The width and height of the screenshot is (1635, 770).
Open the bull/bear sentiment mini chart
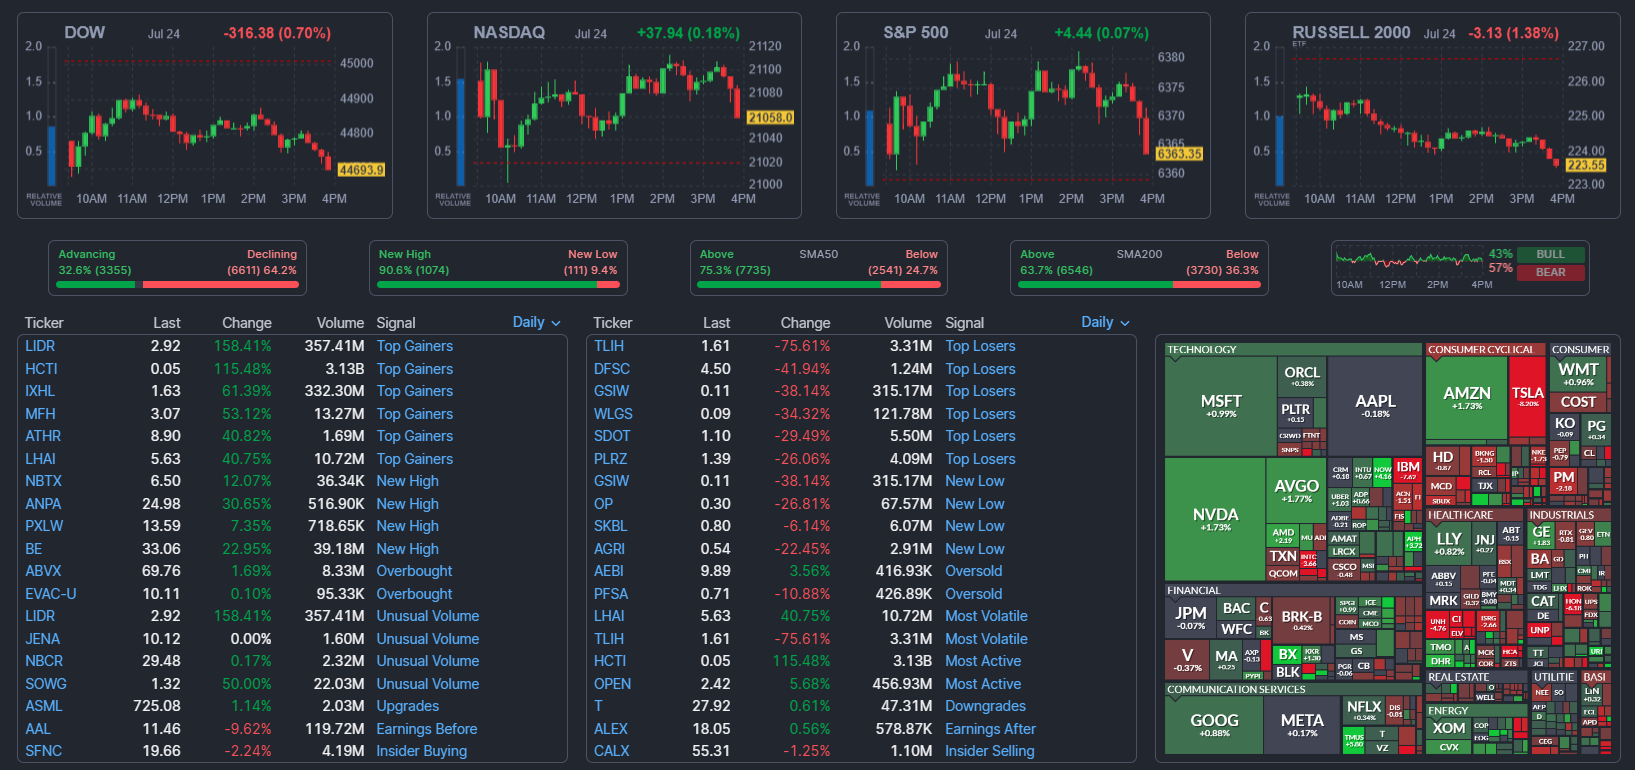tap(1410, 261)
